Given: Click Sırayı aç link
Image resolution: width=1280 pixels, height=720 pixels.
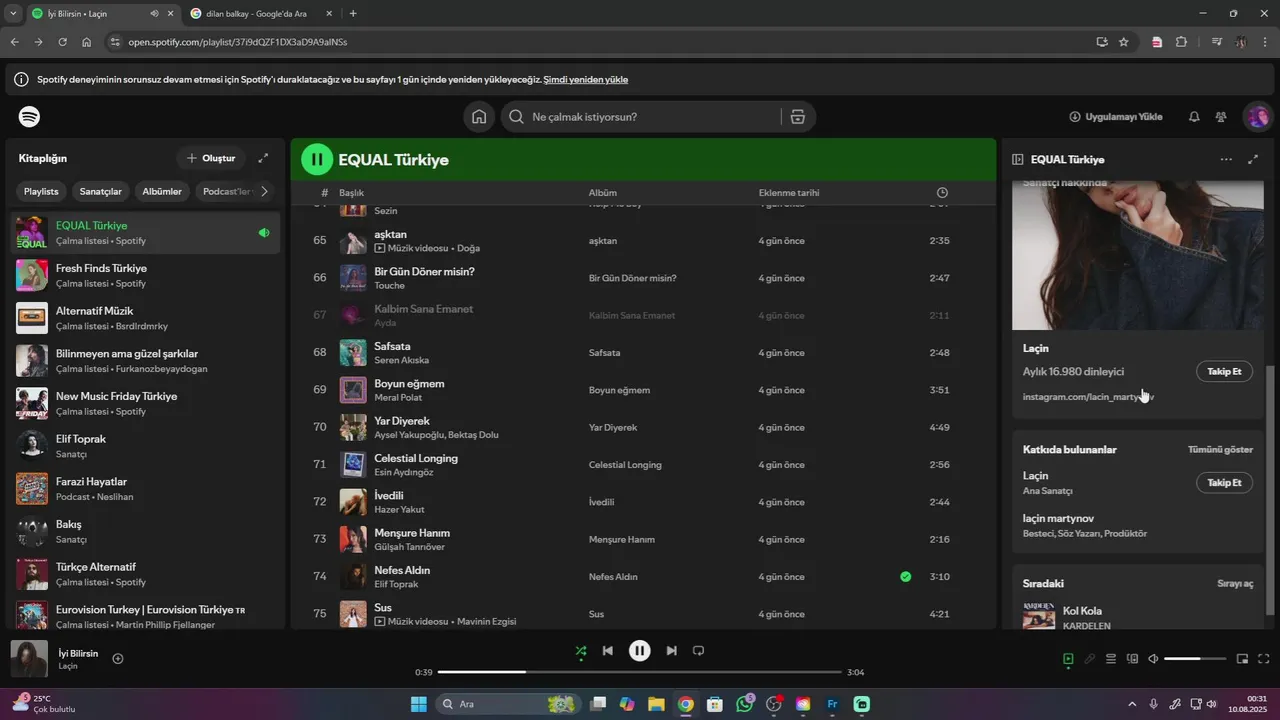Looking at the screenshot, I should (1235, 583).
